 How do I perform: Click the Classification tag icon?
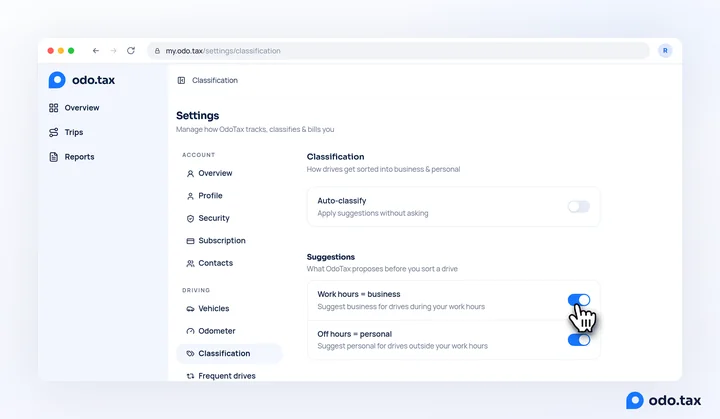click(190, 353)
